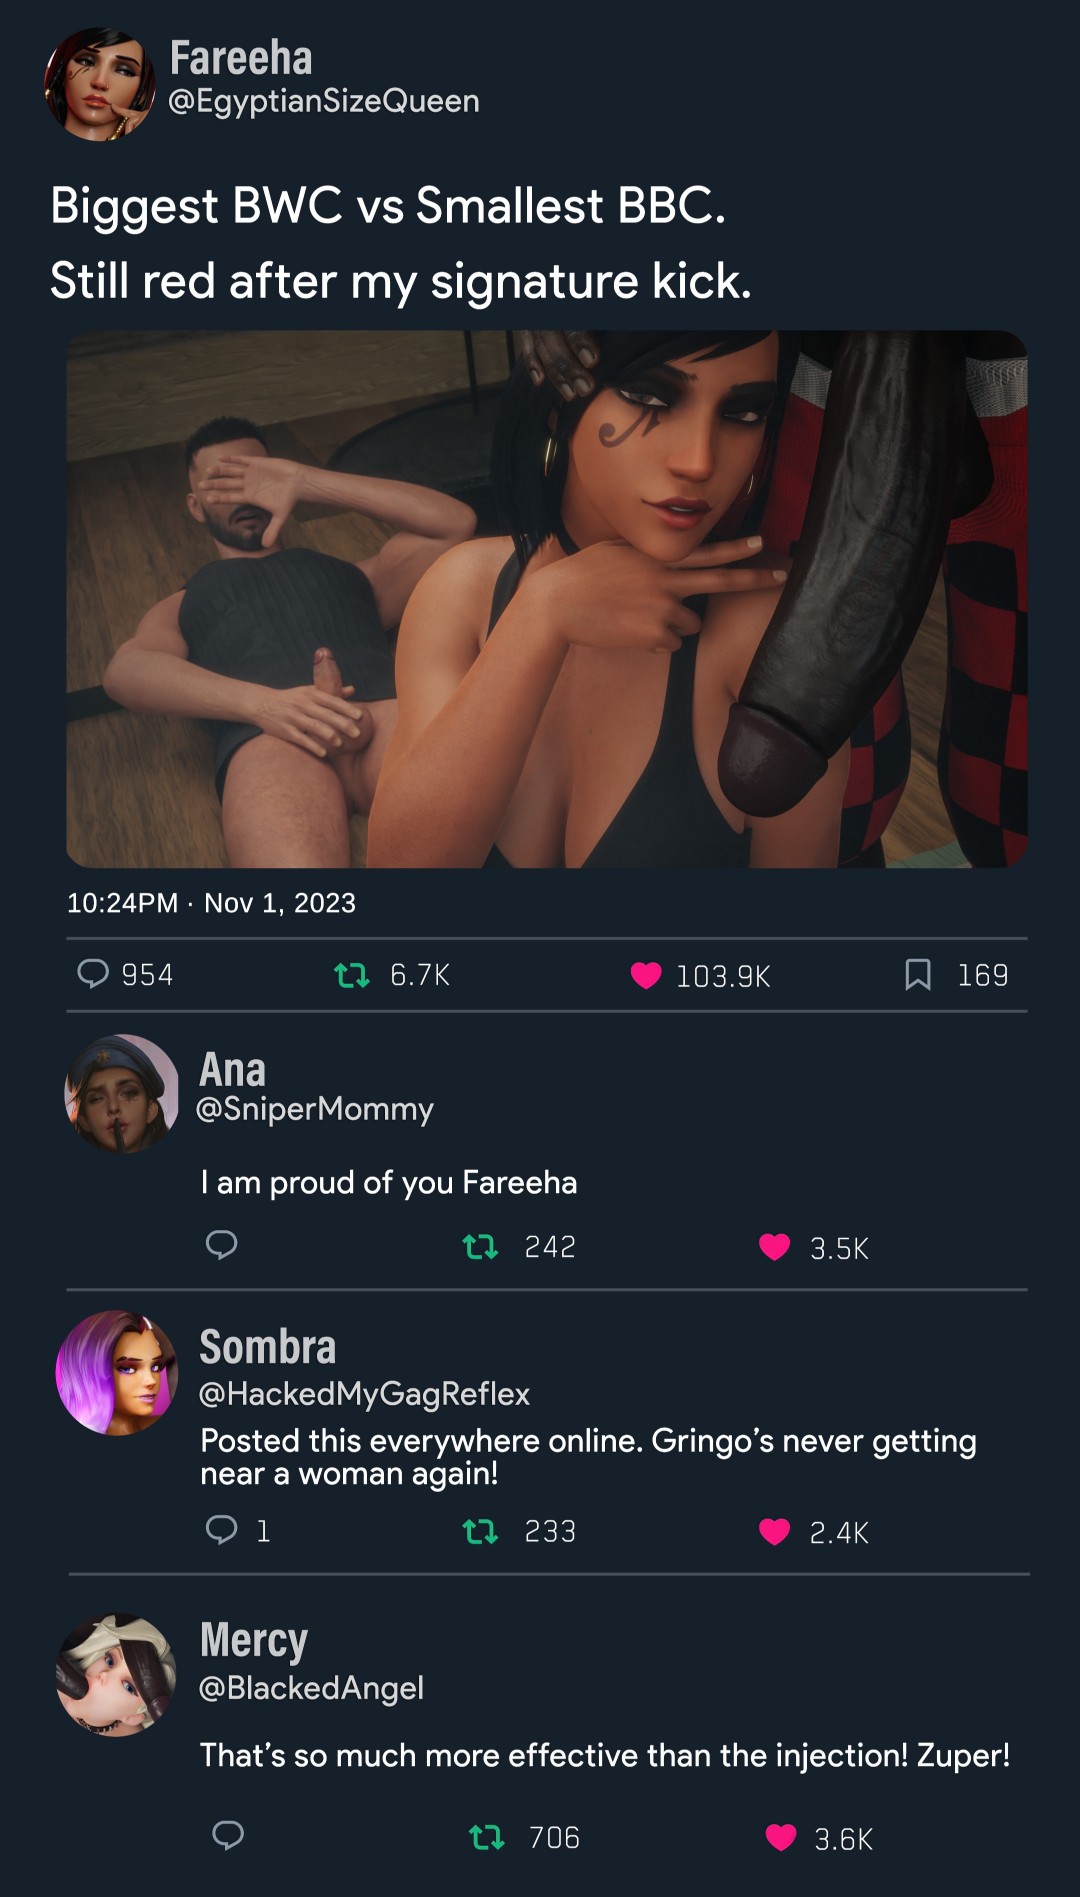Repost Ana's comment with 242 reposts

[x=480, y=1247]
